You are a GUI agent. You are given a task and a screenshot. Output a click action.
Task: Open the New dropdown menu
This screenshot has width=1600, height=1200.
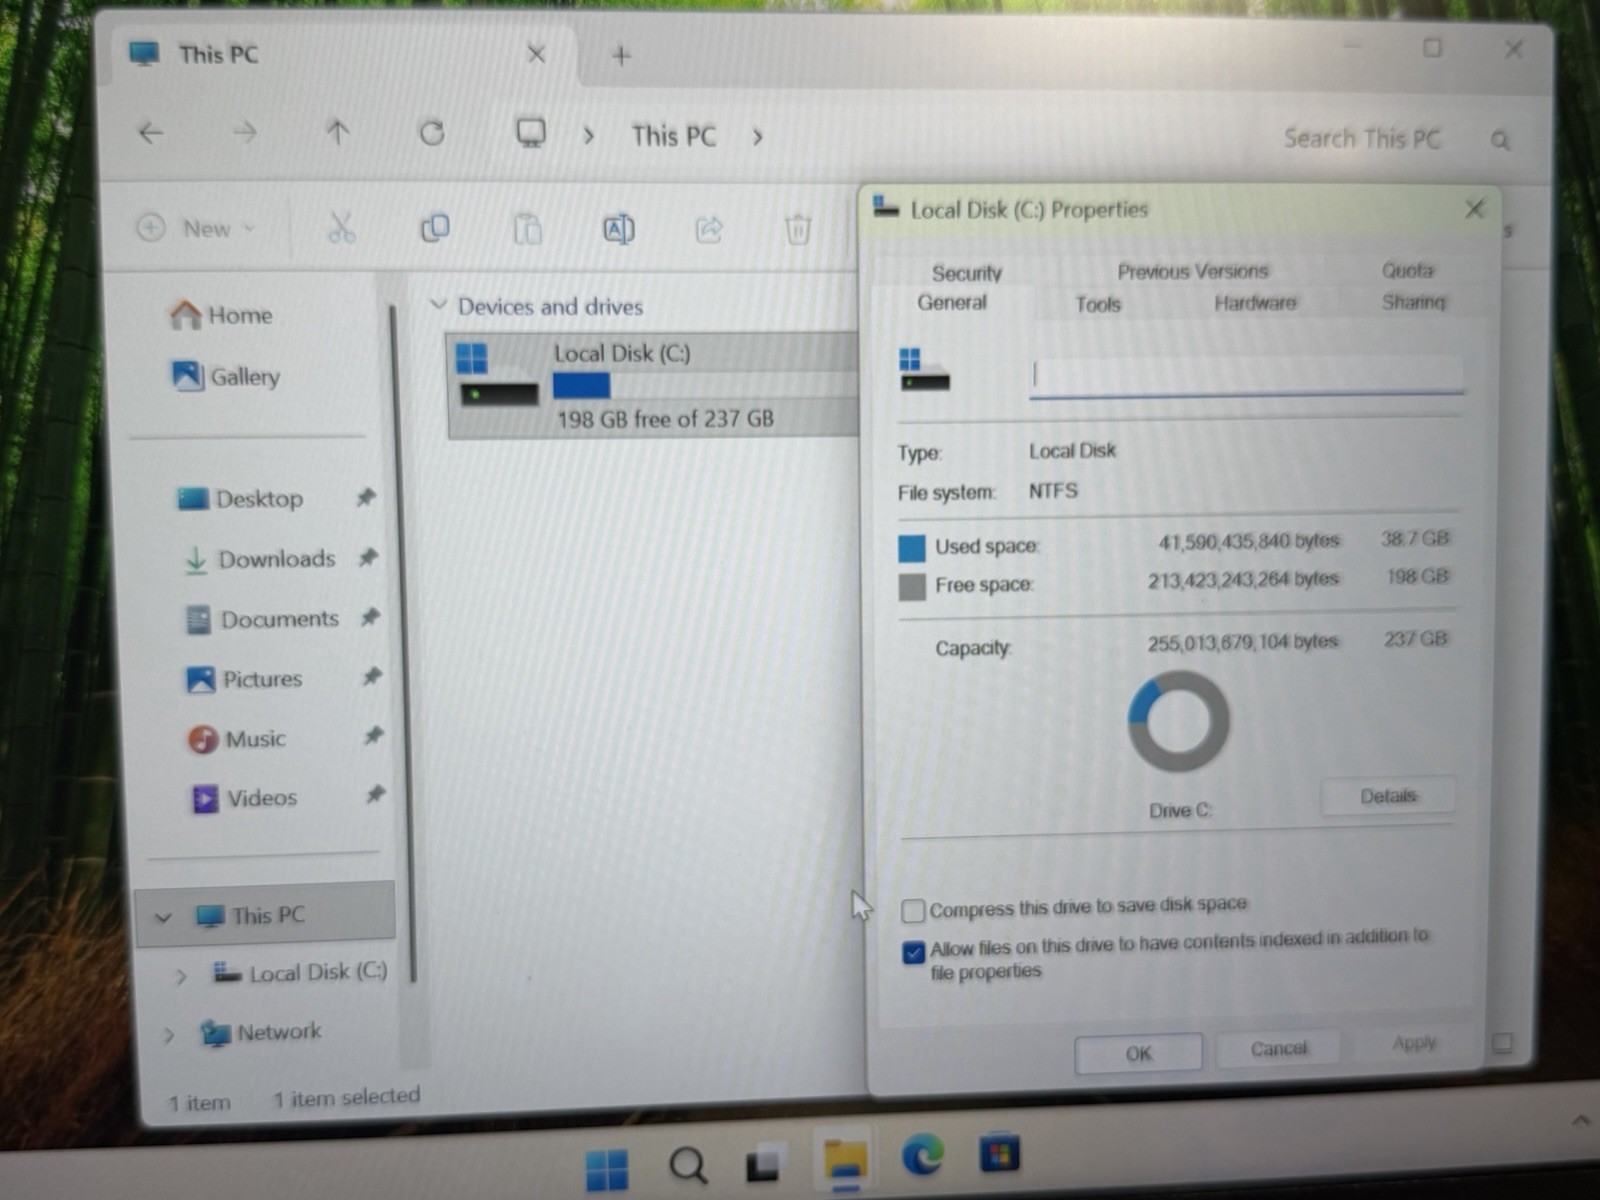click(x=197, y=228)
